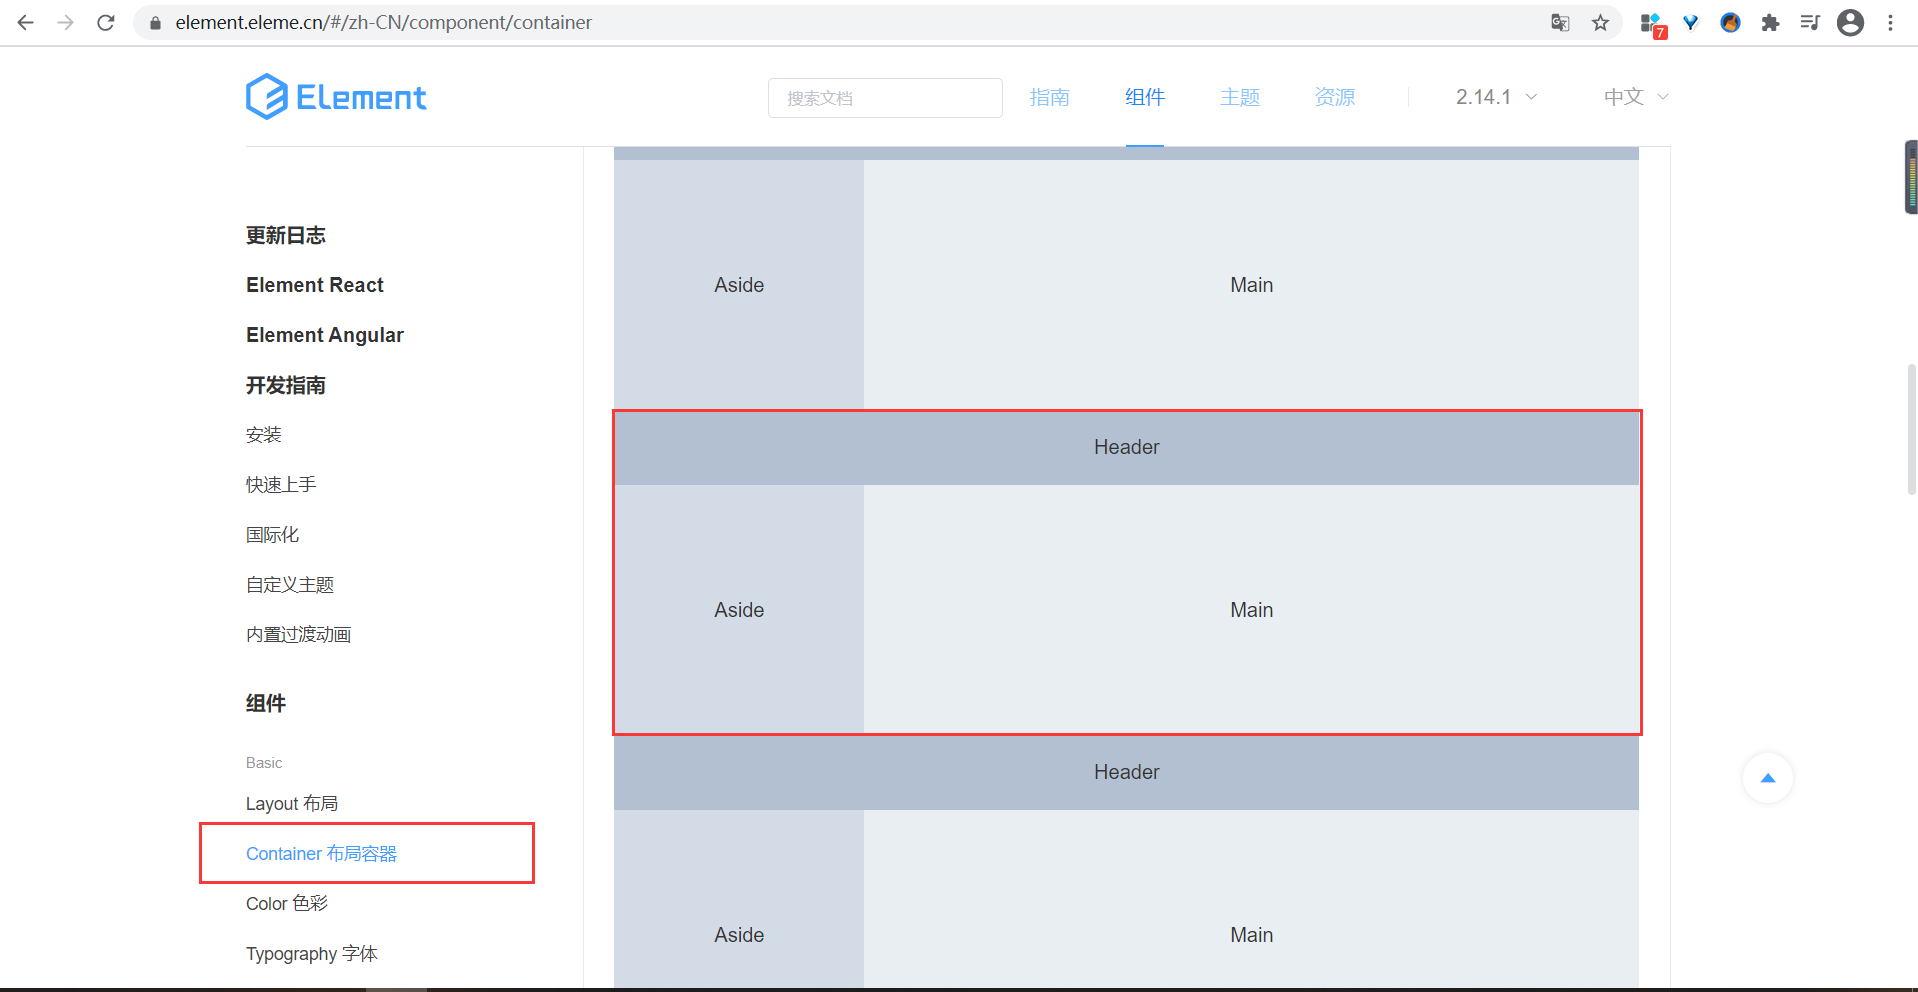Open the Extensions puzzle piece menu
This screenshot has width=1918, height=992.
(x=1770, y=22)
